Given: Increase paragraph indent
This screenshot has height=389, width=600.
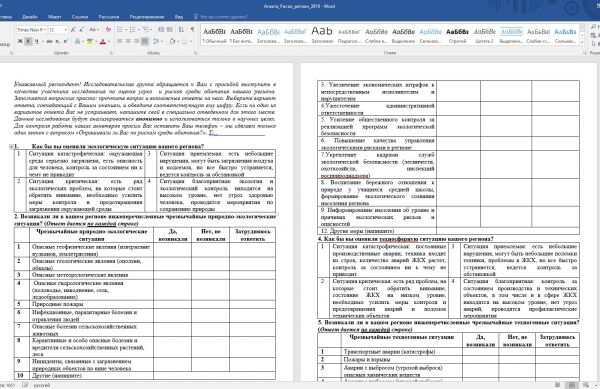Looking at the screenshot, I should pos(170,29).
